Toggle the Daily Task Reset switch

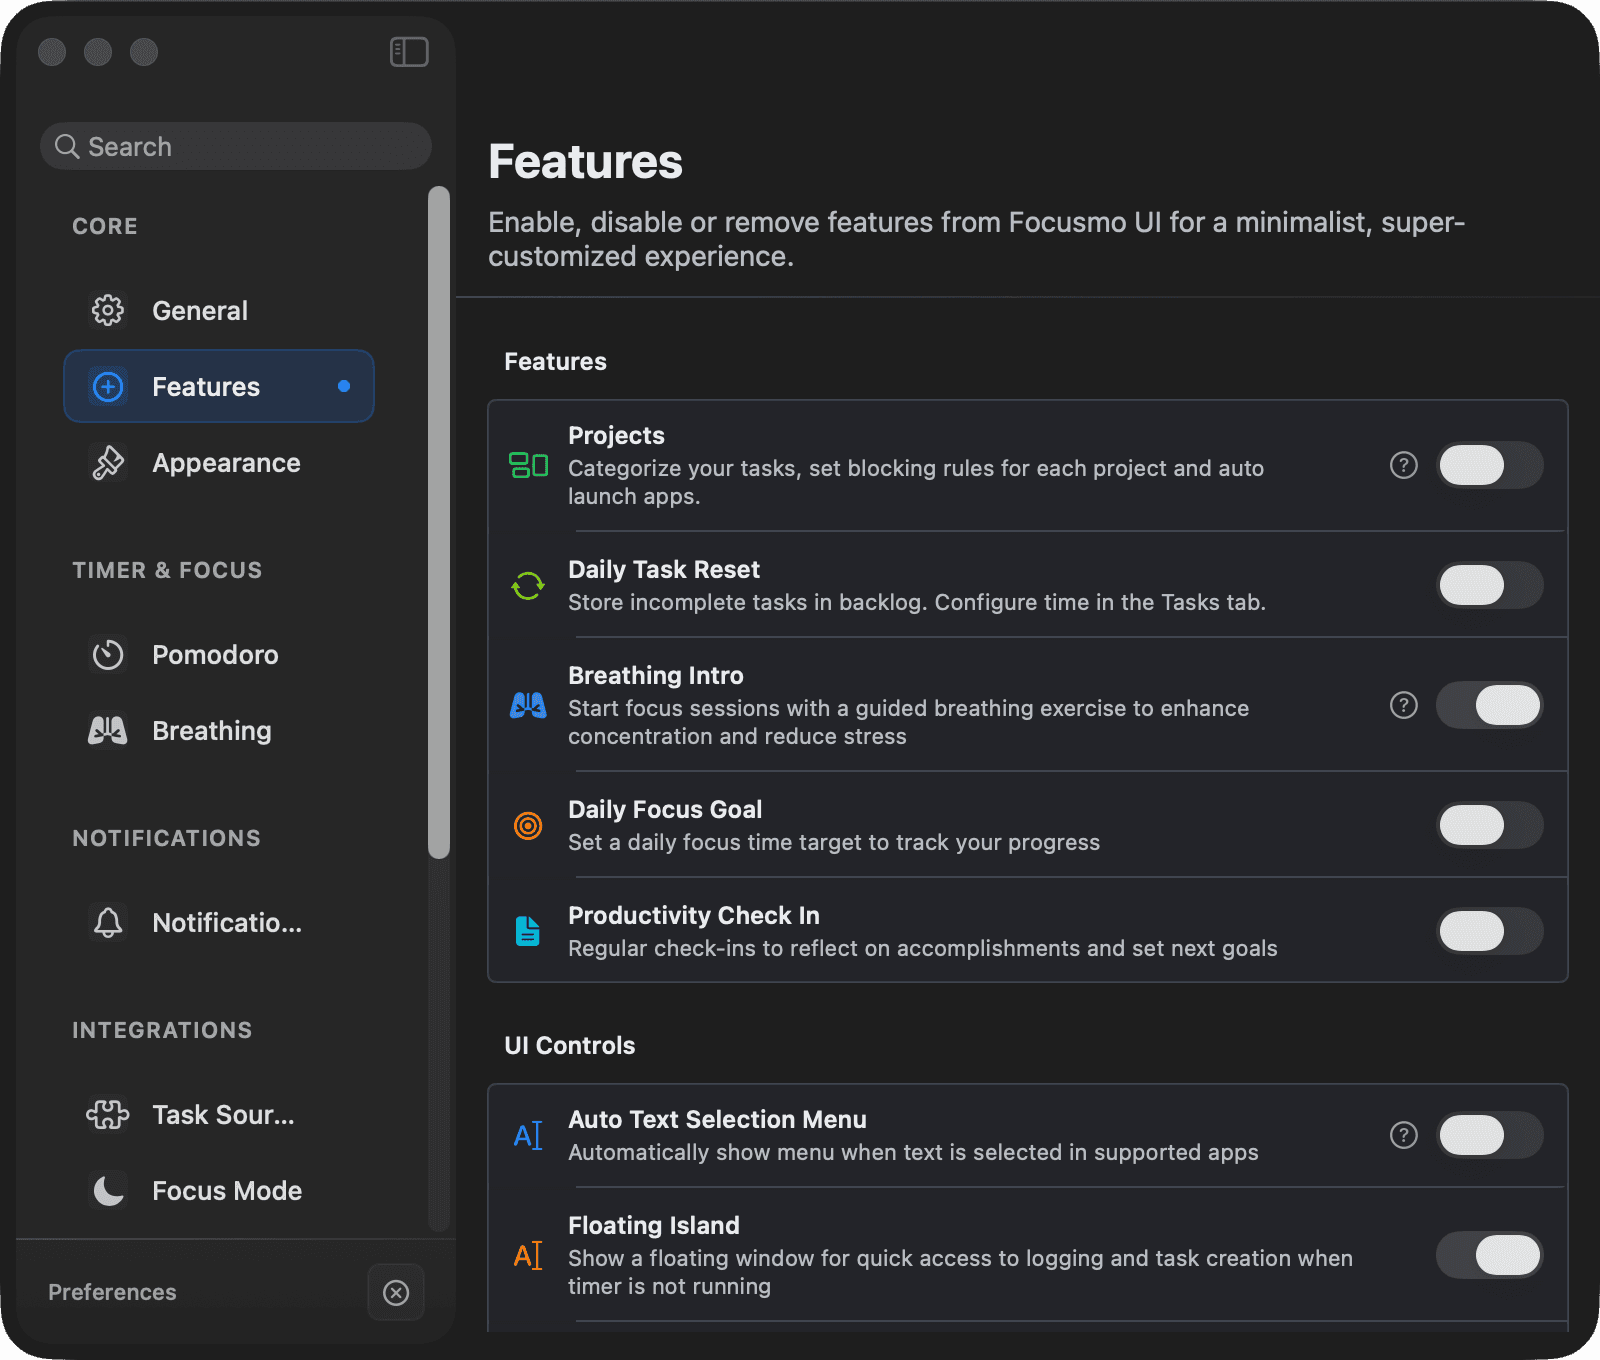click(1489, 585)
